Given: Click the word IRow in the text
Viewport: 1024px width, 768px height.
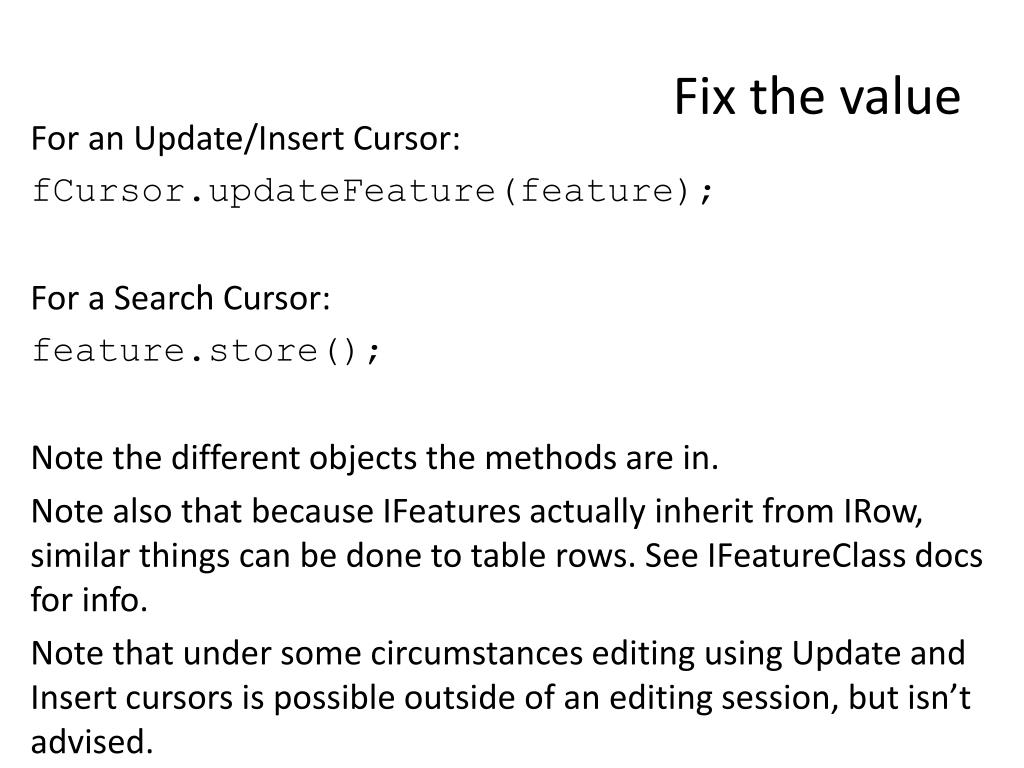Looking at the screenshot, I should (x=882, y=511).
